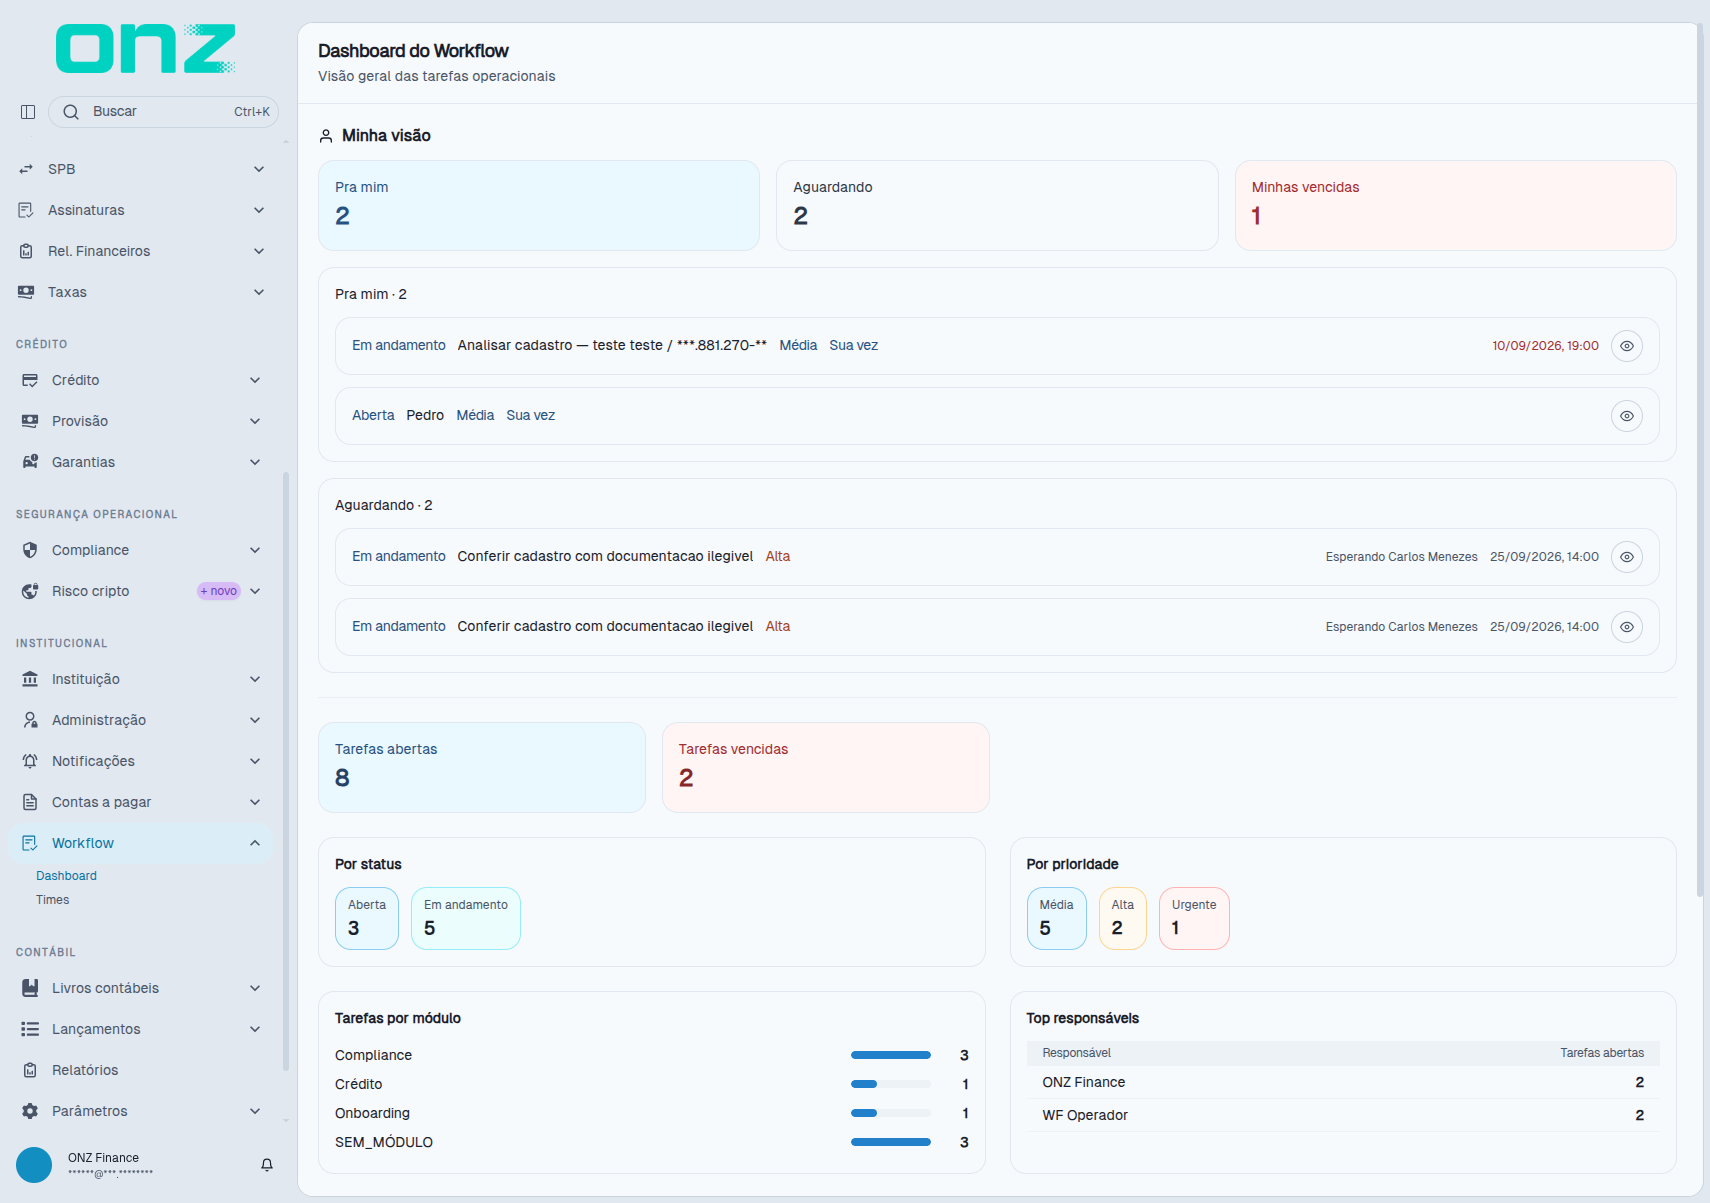Click the Alta priority chip
Screen dimensions: 1710x1203
coord(1123,918)
